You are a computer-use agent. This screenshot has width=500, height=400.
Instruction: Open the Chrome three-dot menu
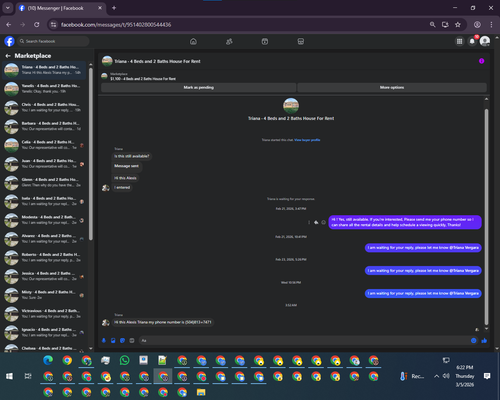[491, 25]
